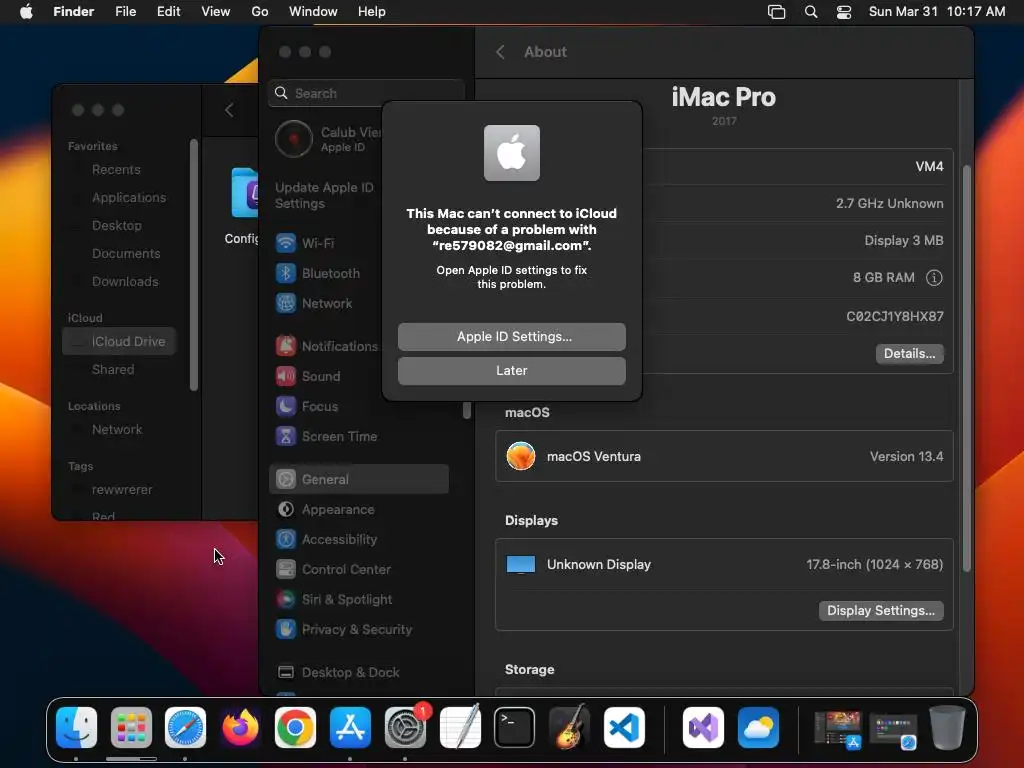The image size is (1024, 768).
Task: Open Accessibility settings pane
Action: pos(359,539)
